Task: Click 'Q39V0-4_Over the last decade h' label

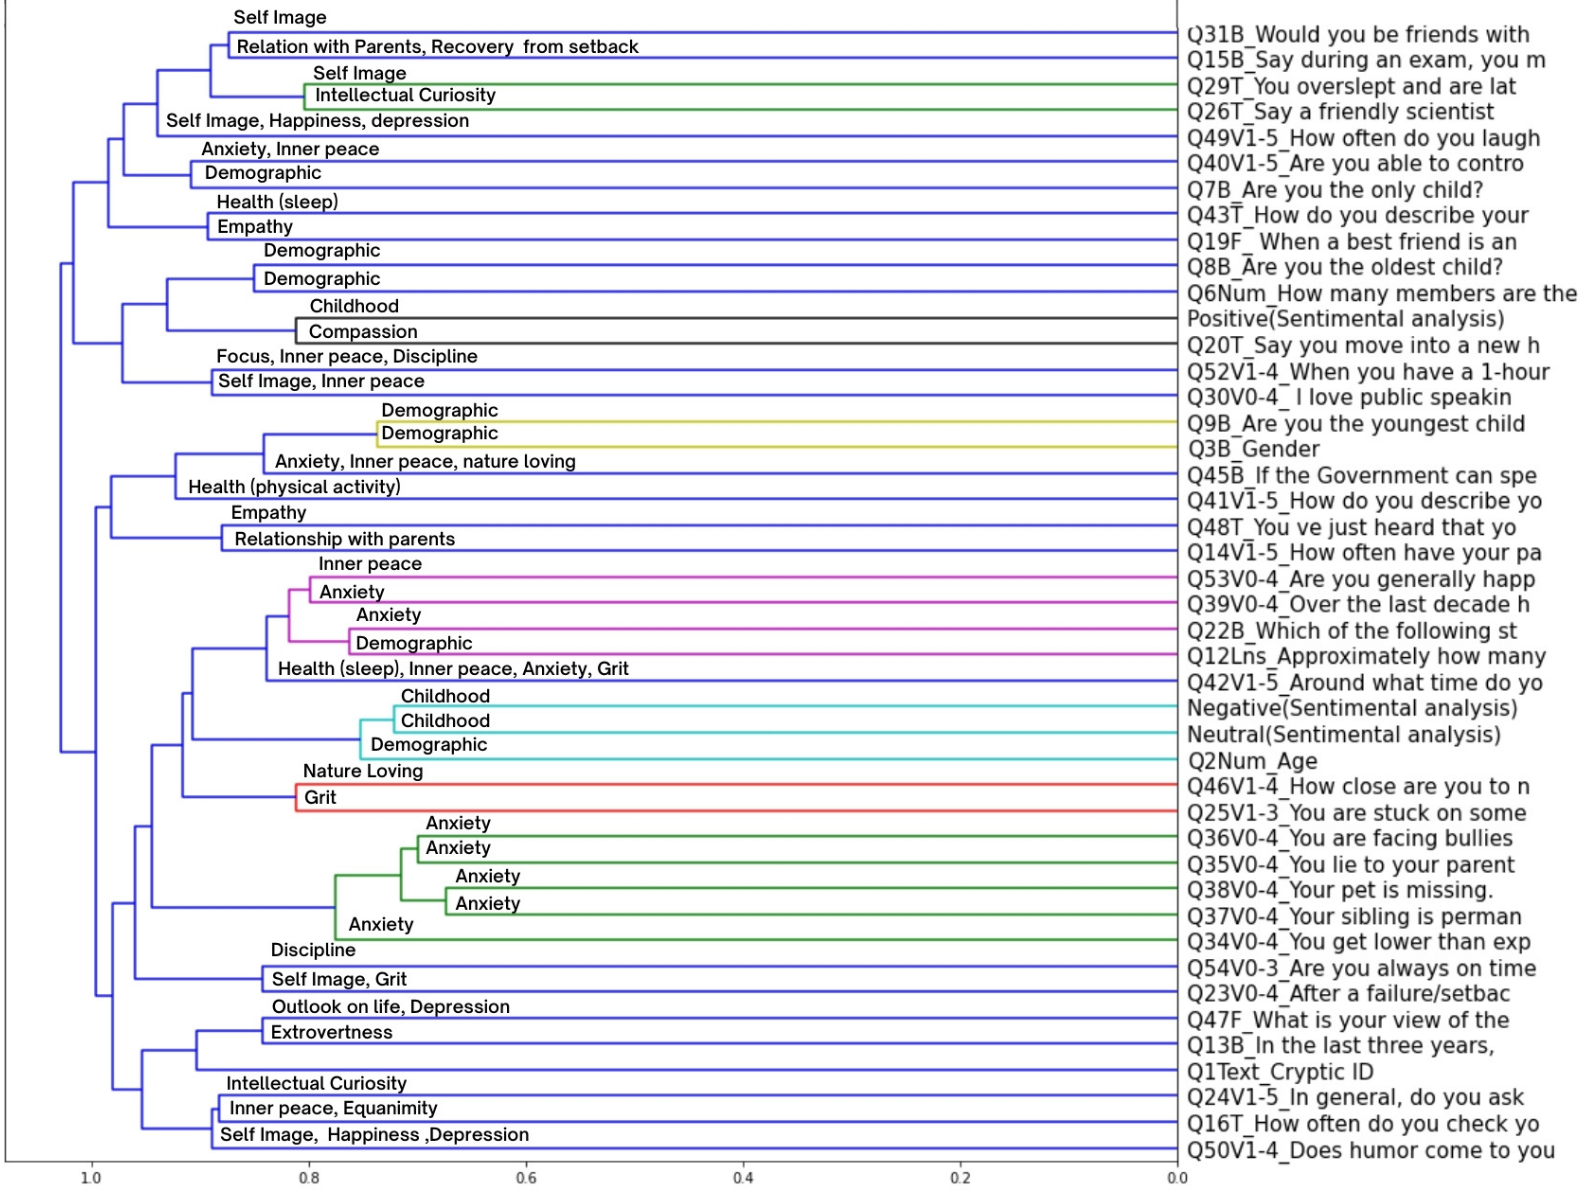Action: coord(1358,604)
